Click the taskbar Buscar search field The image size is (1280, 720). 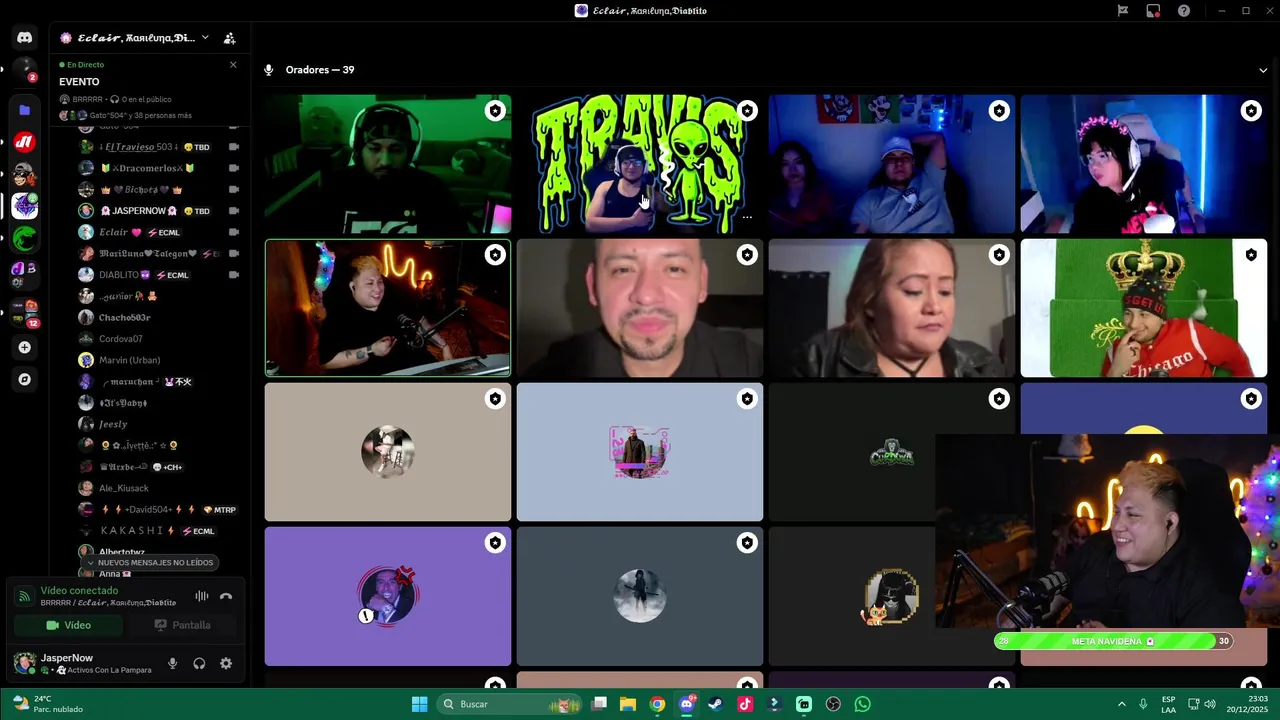tap(510, 704)
